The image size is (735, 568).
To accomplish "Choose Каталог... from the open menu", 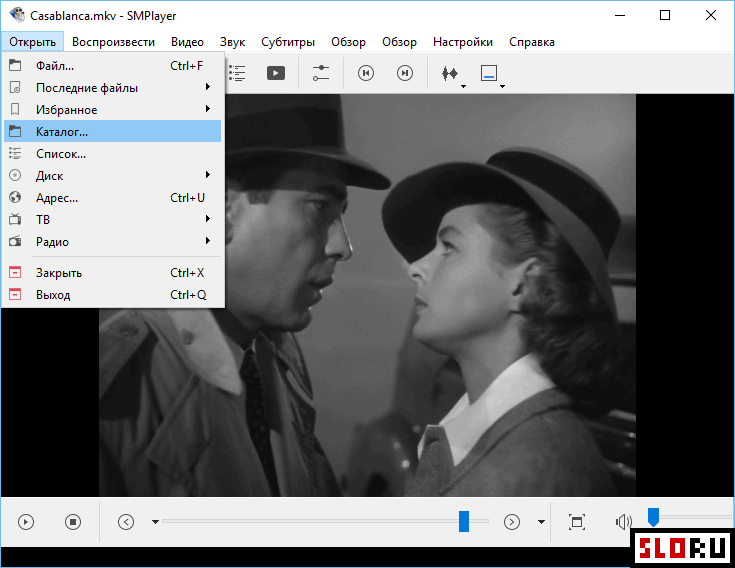I will 112,131.
